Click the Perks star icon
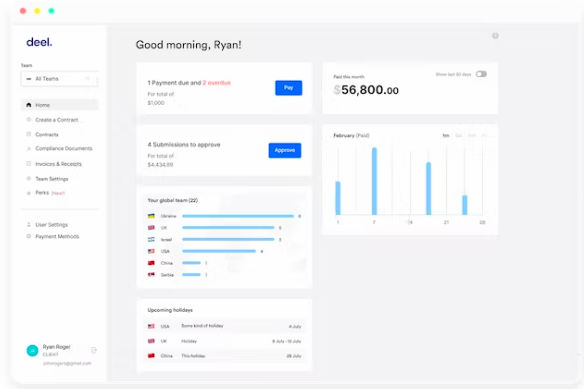 pyautogui.click(x=29, y=193)
